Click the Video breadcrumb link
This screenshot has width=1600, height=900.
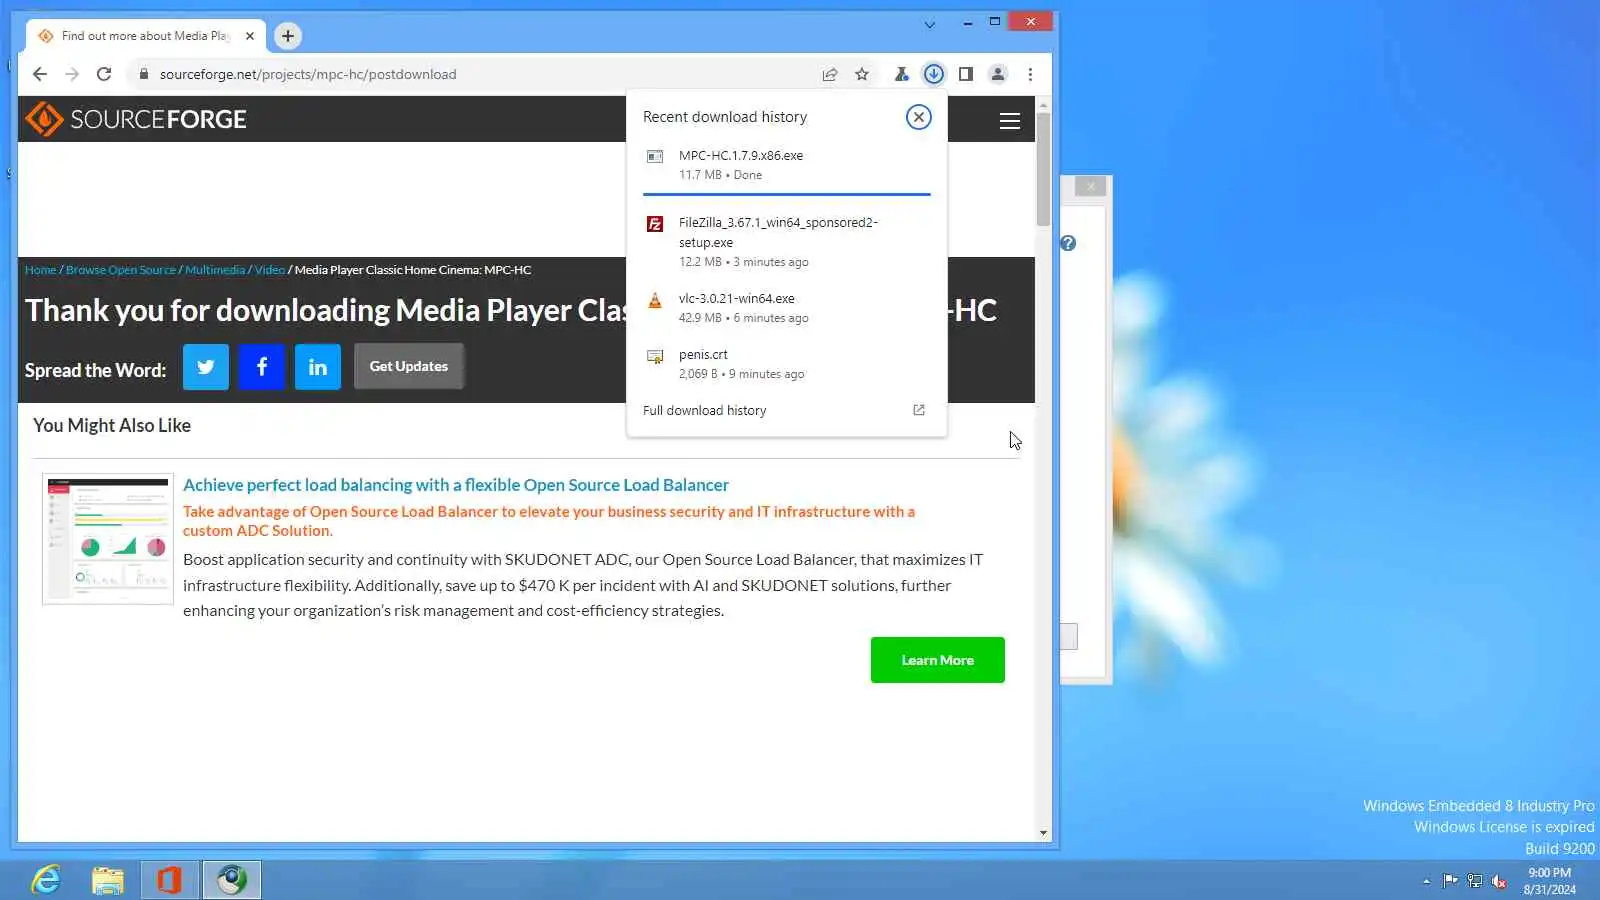click(x=270, y=270)
